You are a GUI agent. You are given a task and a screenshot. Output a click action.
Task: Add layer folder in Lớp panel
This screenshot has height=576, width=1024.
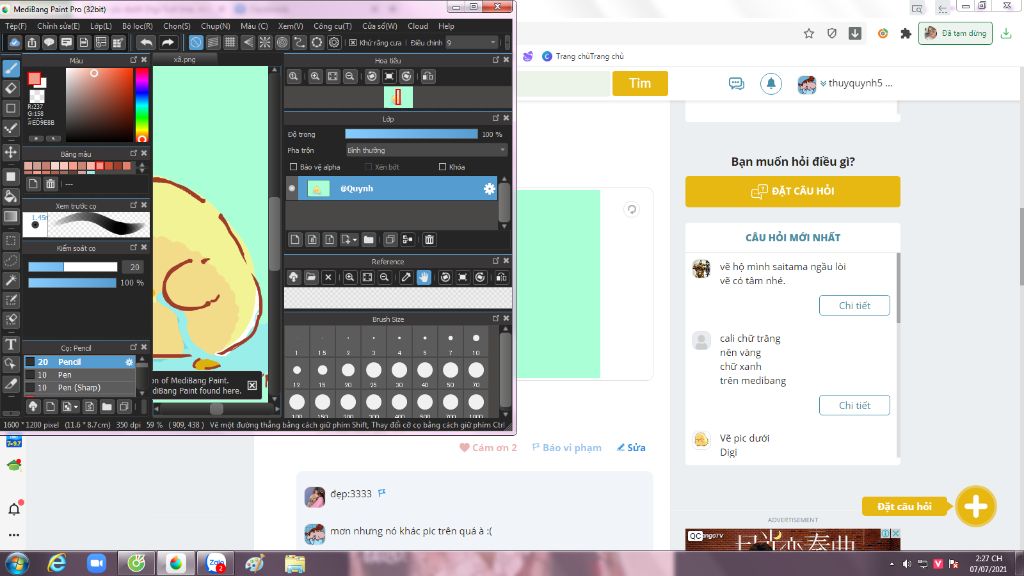(369, 240)
